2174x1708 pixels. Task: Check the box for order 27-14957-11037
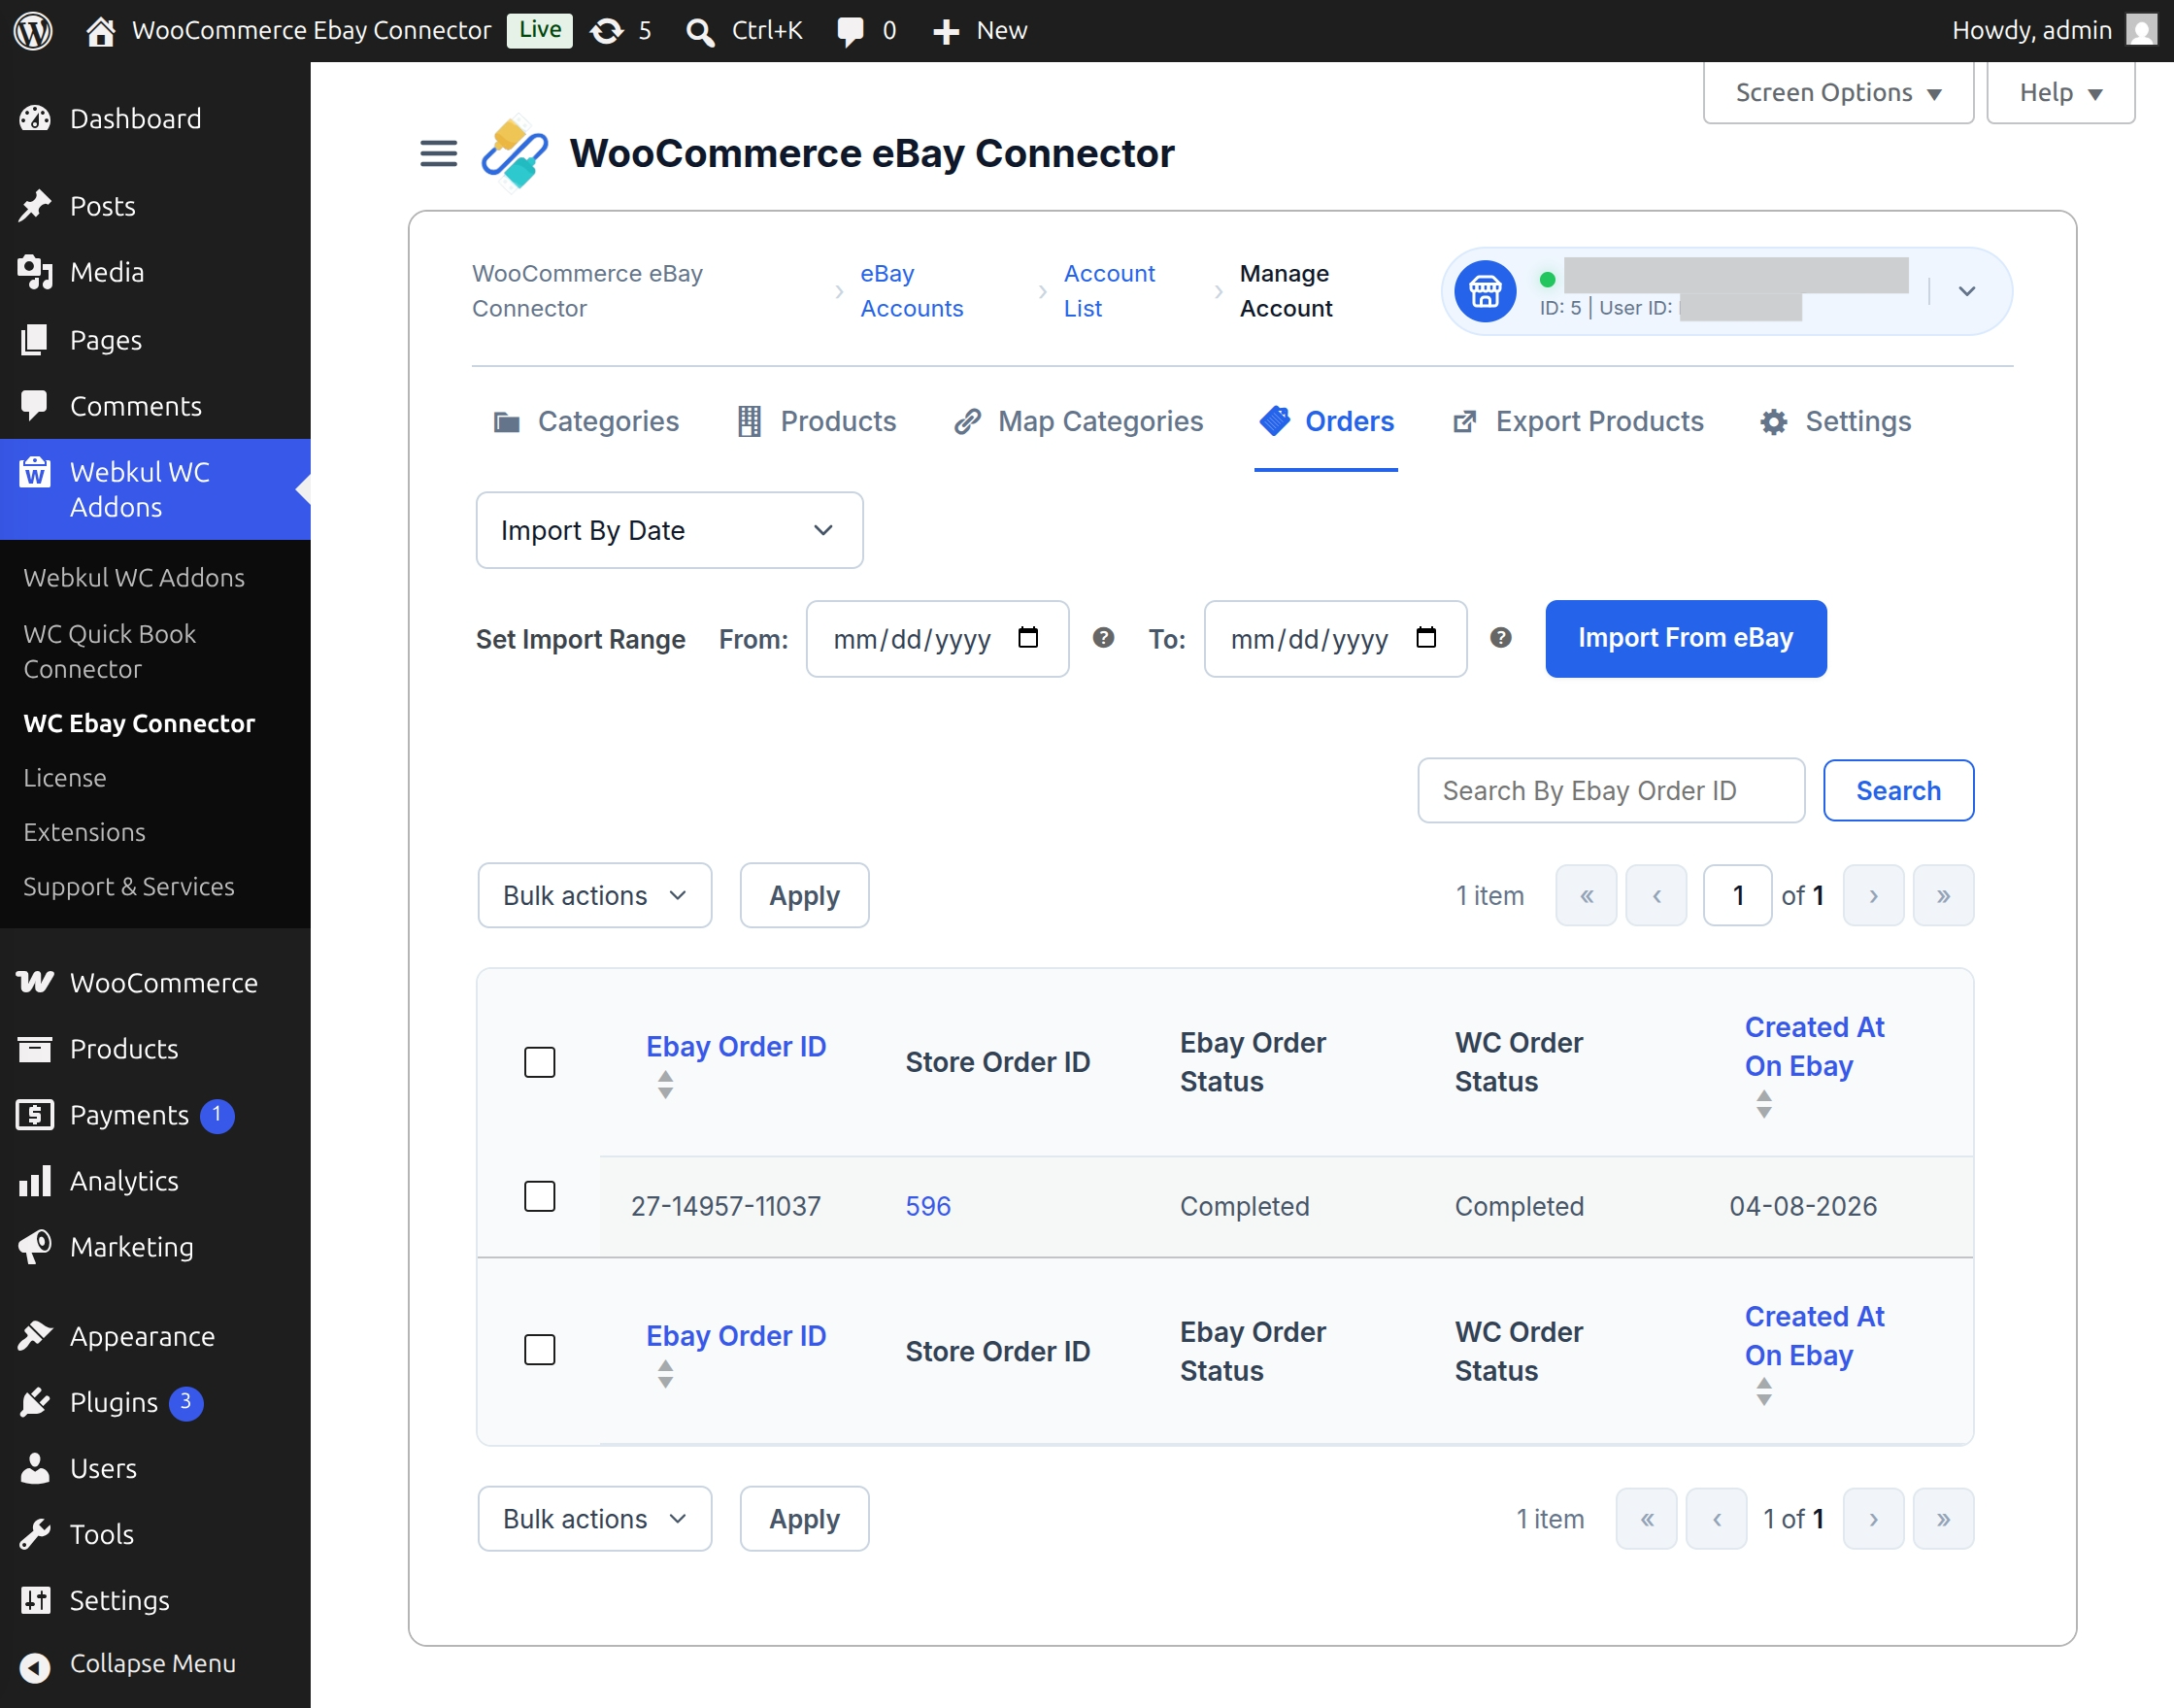[x=540, y=1196]
